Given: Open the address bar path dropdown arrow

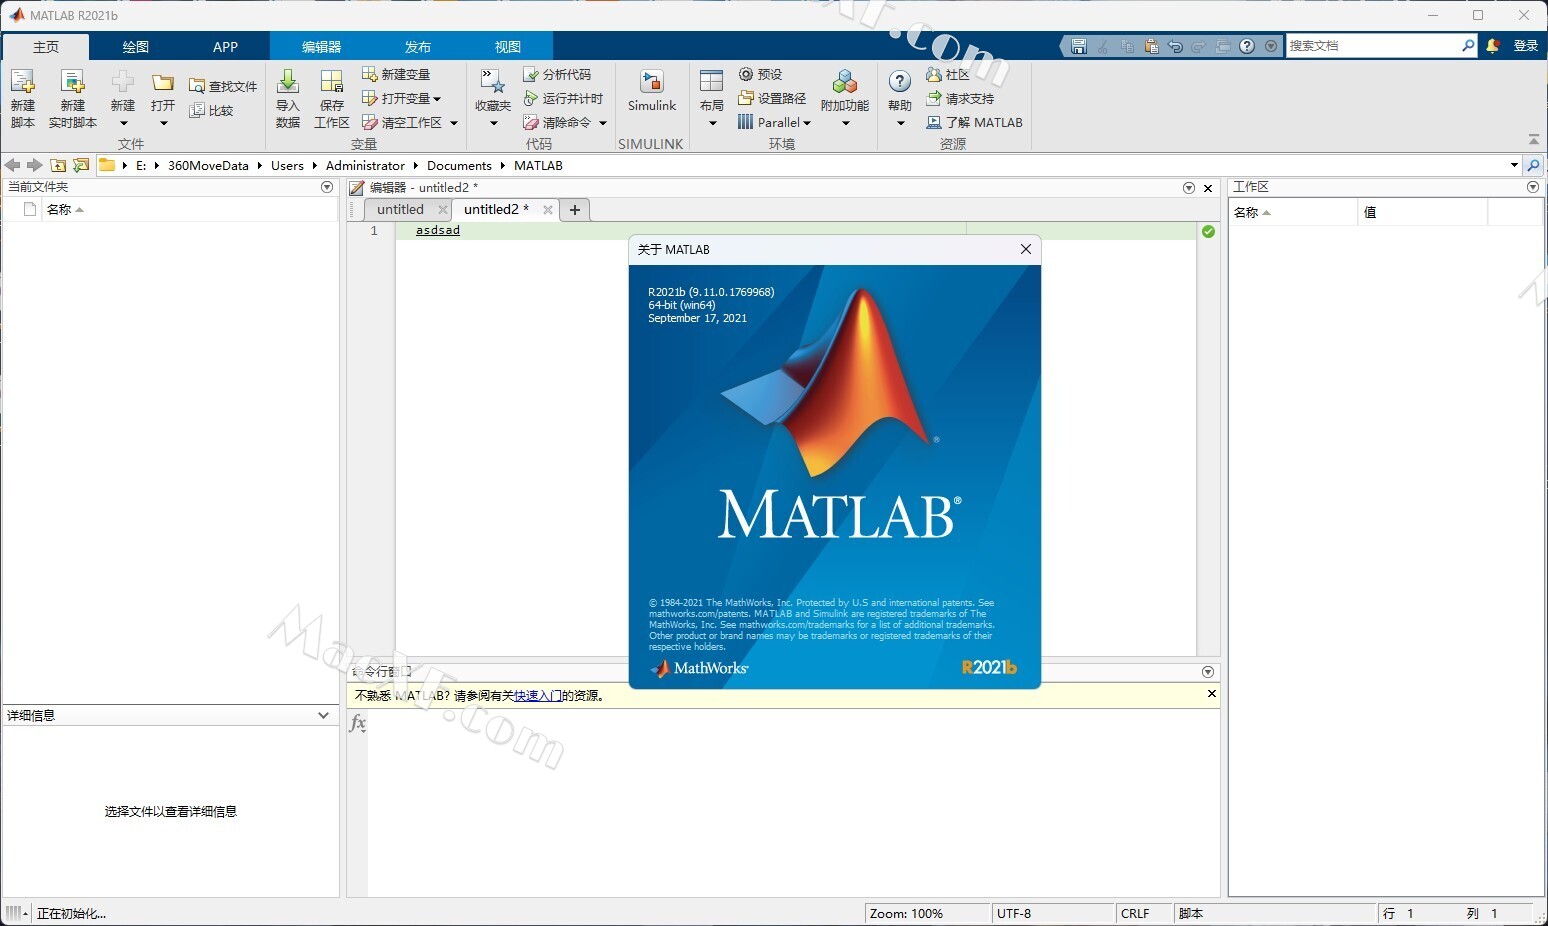Looking at the screenshot, I should click(1514, 165).
